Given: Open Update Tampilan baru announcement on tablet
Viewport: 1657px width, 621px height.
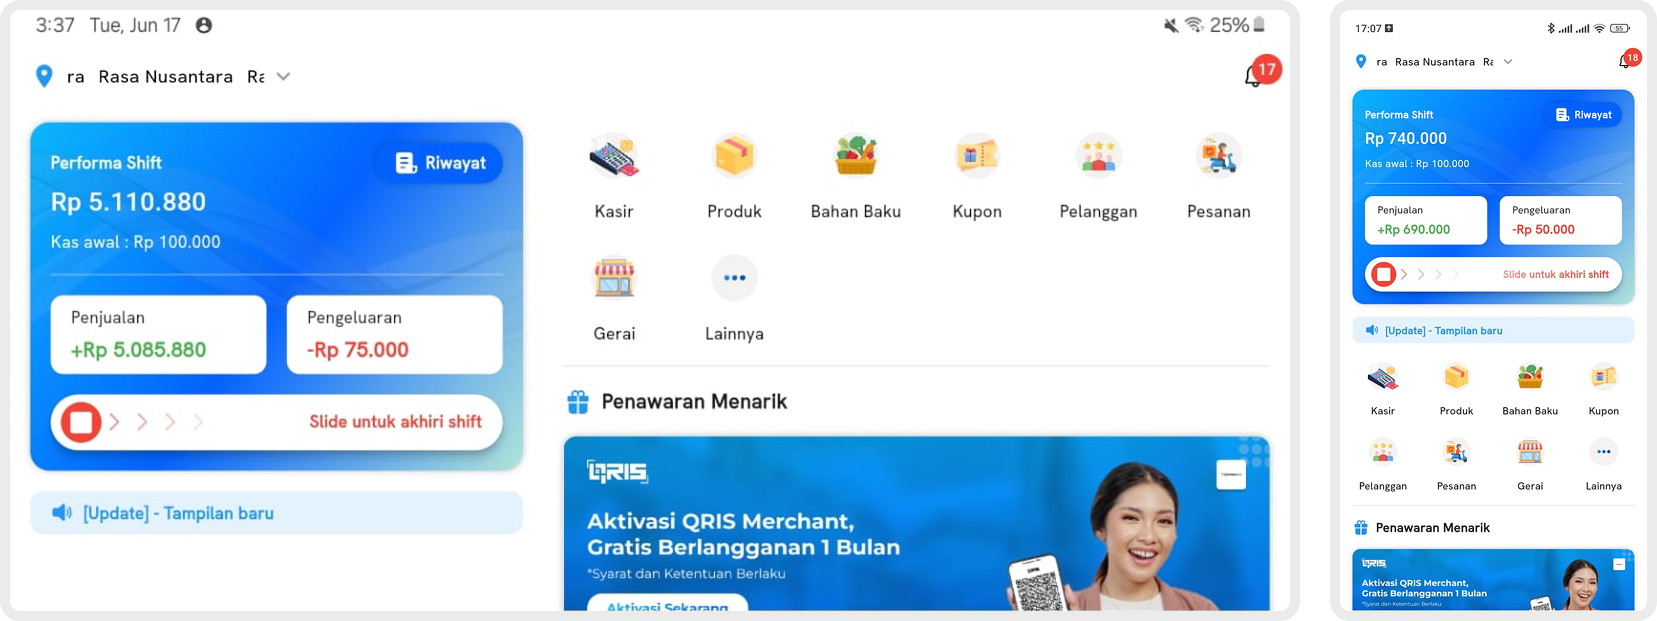Looking at the screenshot, I should point(276,513).
